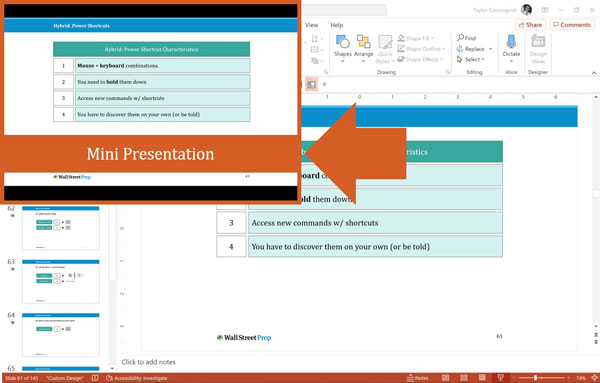This screenshot has height=383, width=600.
Task: Click Find in Editing group
Action: coord(466,38)
